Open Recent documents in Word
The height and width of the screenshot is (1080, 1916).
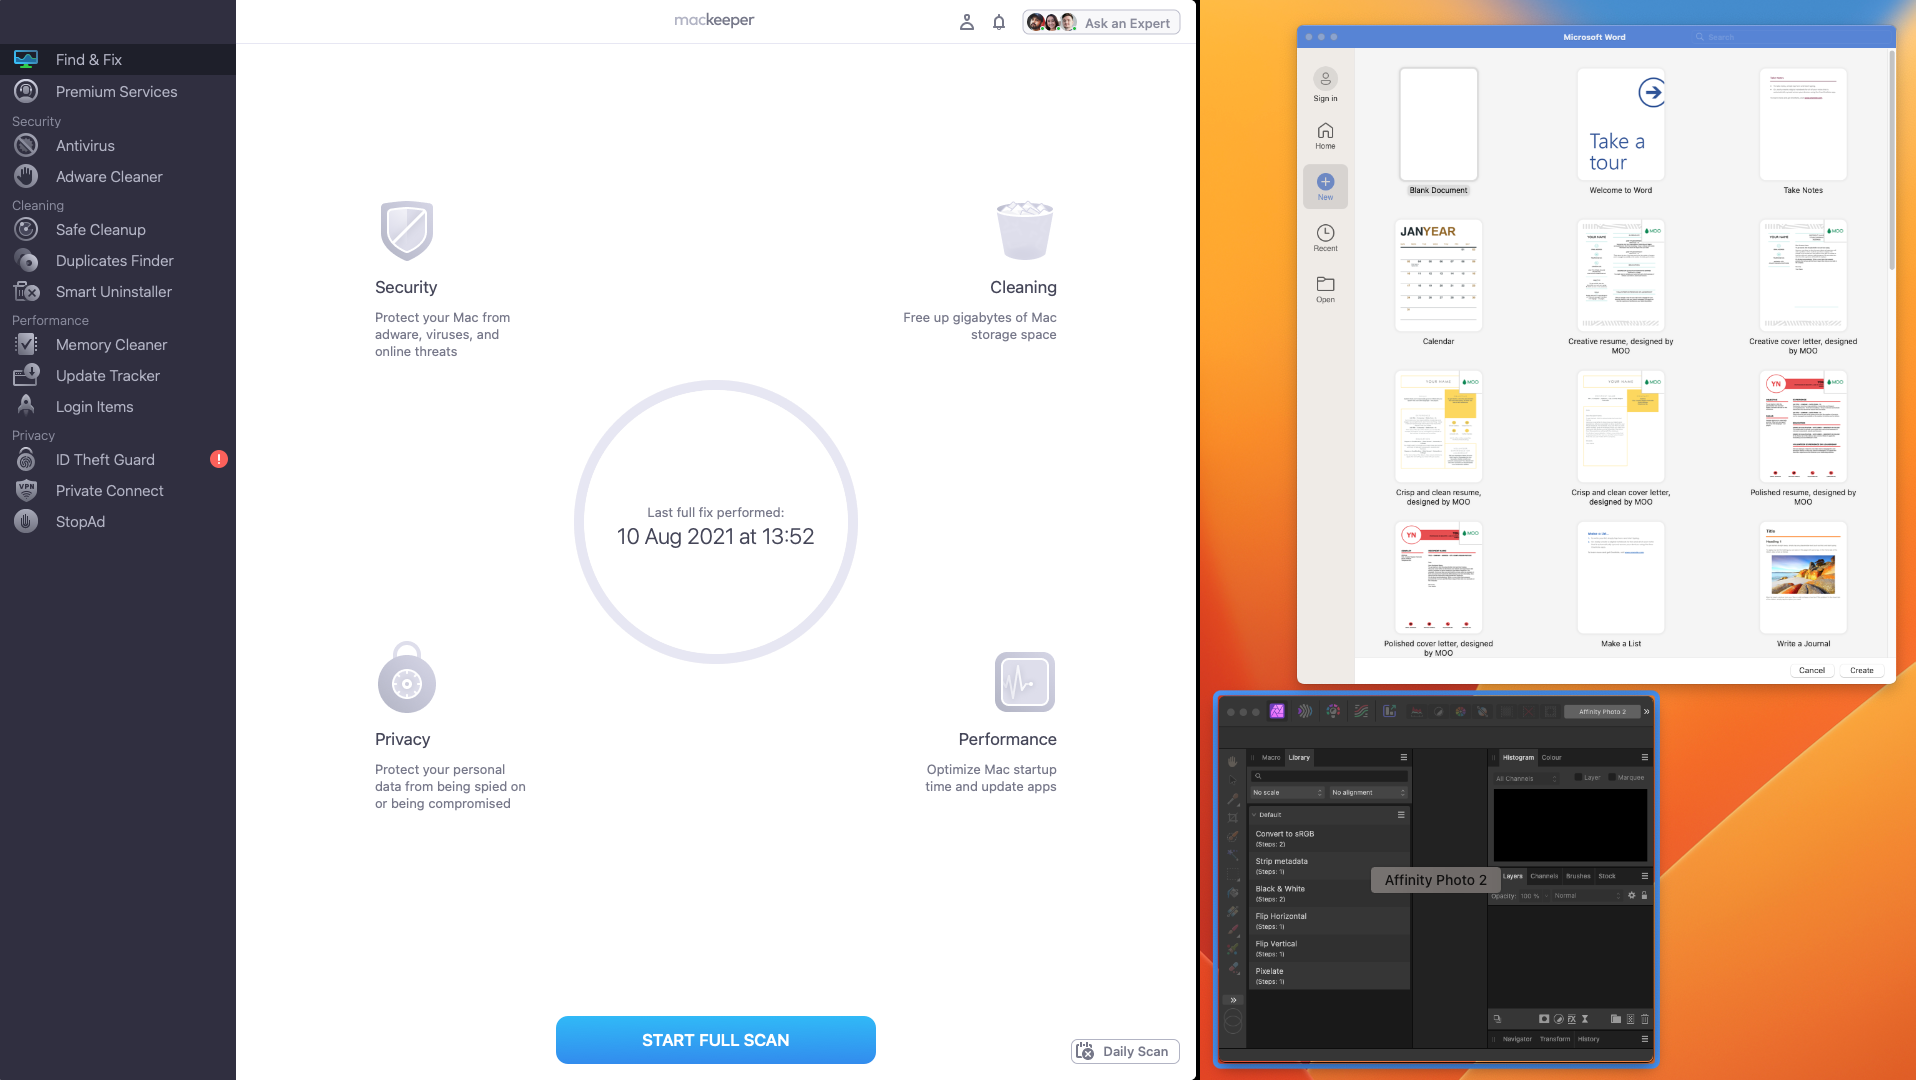[x=1325, y=237]
